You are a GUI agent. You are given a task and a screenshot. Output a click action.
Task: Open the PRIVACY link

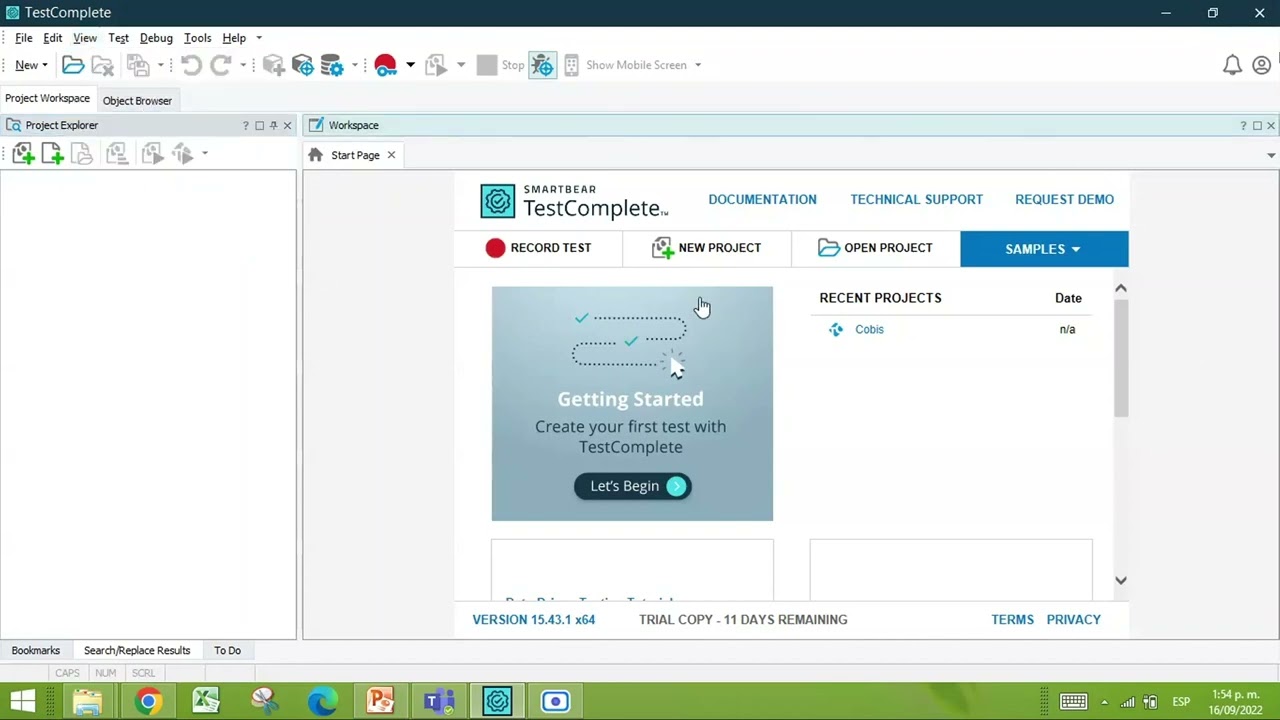[1073, 619]
